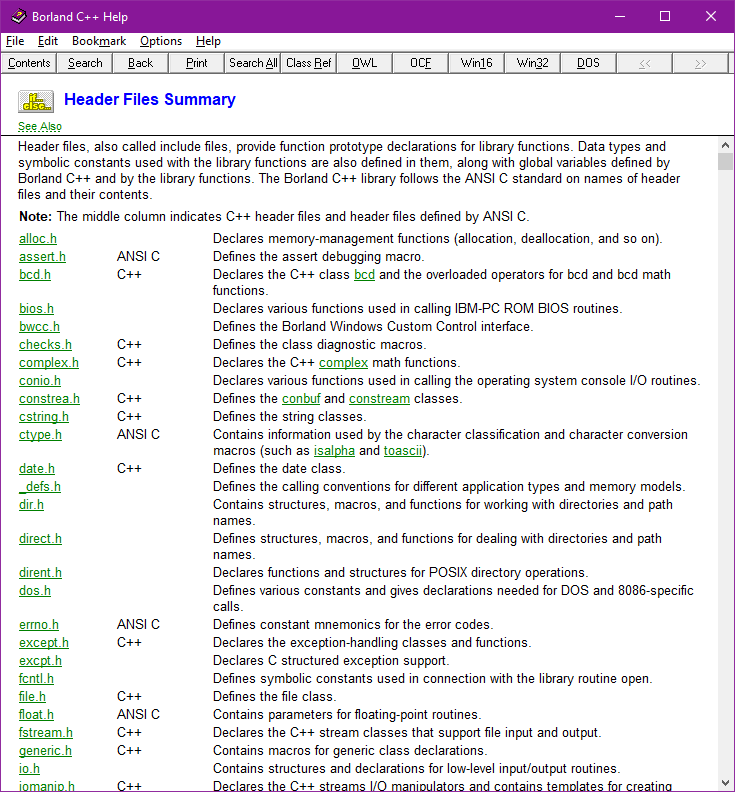Click the Contents toolbar button
This screenshot has width=735, height=792.
tap(29, 63)
